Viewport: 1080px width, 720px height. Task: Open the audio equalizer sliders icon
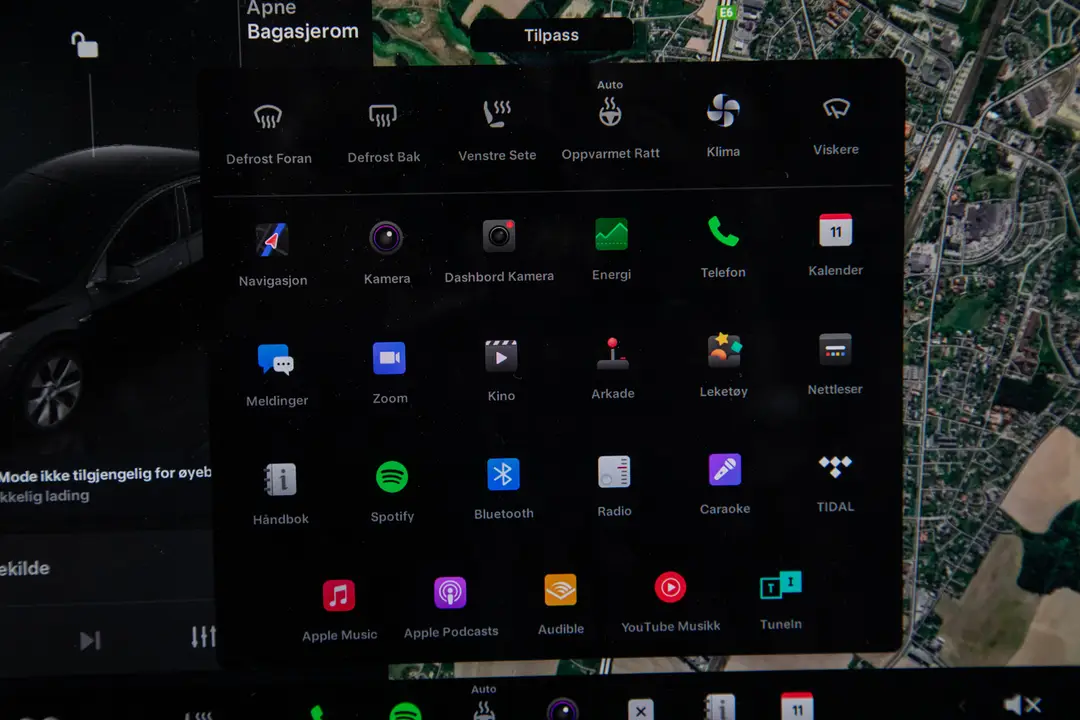click(203, 636)
